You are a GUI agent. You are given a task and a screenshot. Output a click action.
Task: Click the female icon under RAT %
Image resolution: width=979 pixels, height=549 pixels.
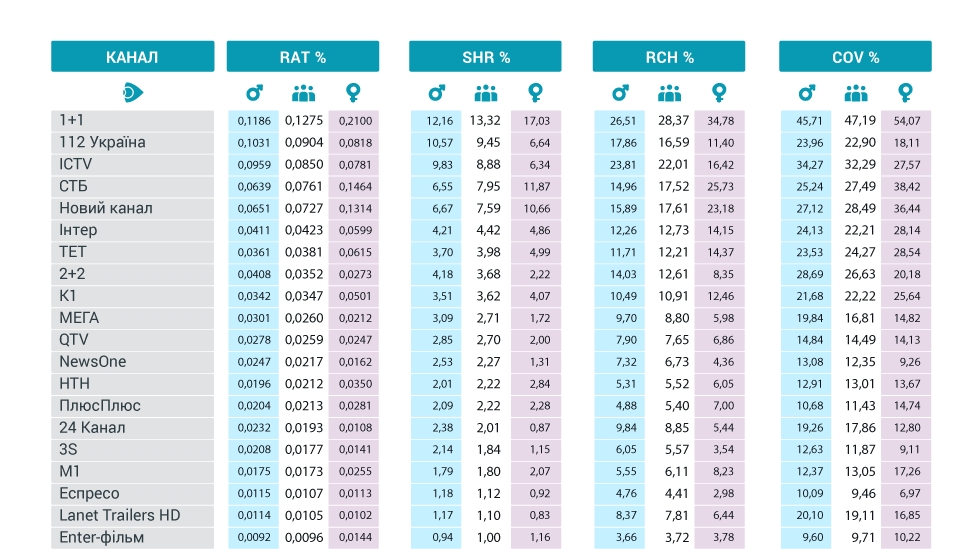[353, 93]
